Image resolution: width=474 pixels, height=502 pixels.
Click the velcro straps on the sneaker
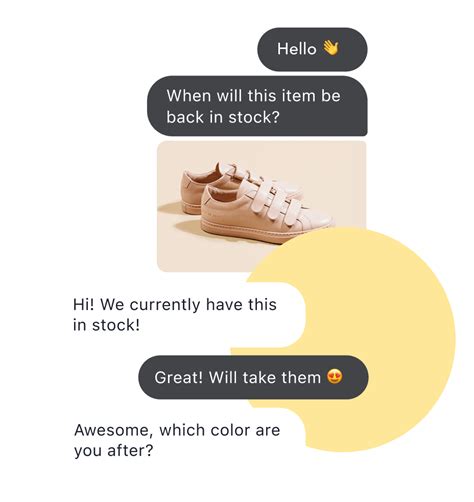(x=272, y=200)
